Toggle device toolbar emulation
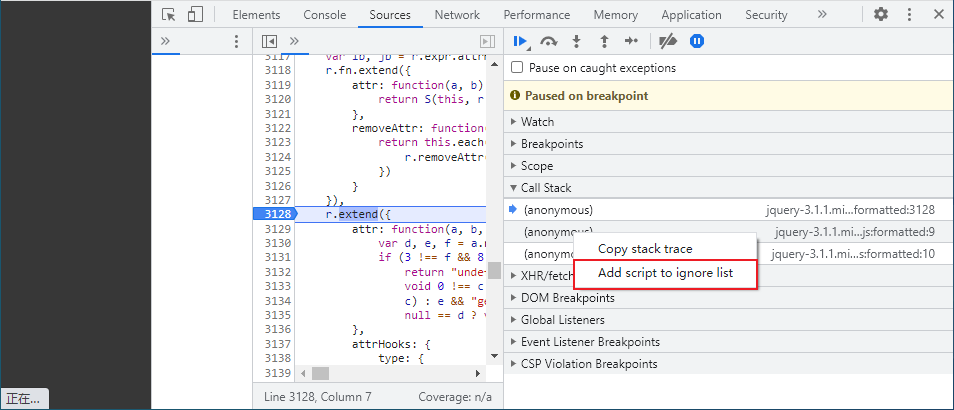The width and height of the screenshot is (954, 410). click(x=194, y=15)
